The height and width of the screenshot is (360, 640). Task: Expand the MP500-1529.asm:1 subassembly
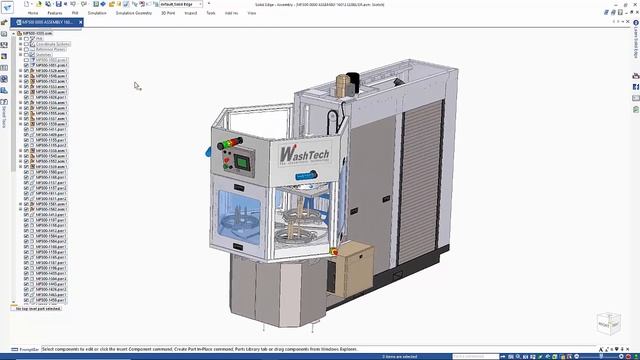point(20,71)
